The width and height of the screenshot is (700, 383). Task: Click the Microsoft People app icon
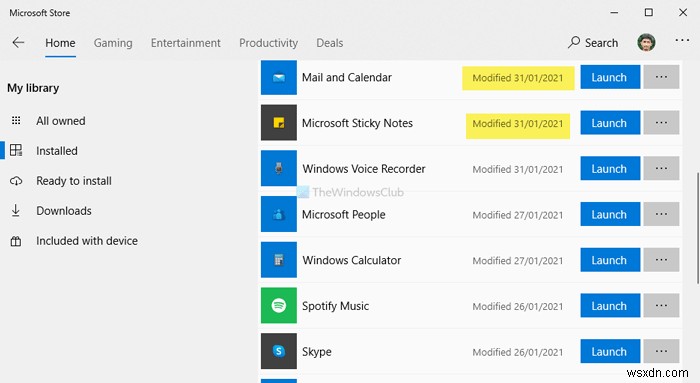click(279, 214)
